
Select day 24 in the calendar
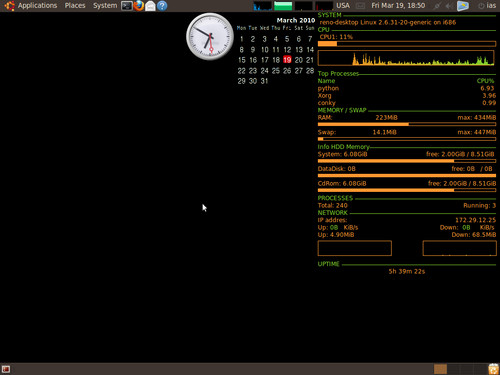click(x=265, y=71)
